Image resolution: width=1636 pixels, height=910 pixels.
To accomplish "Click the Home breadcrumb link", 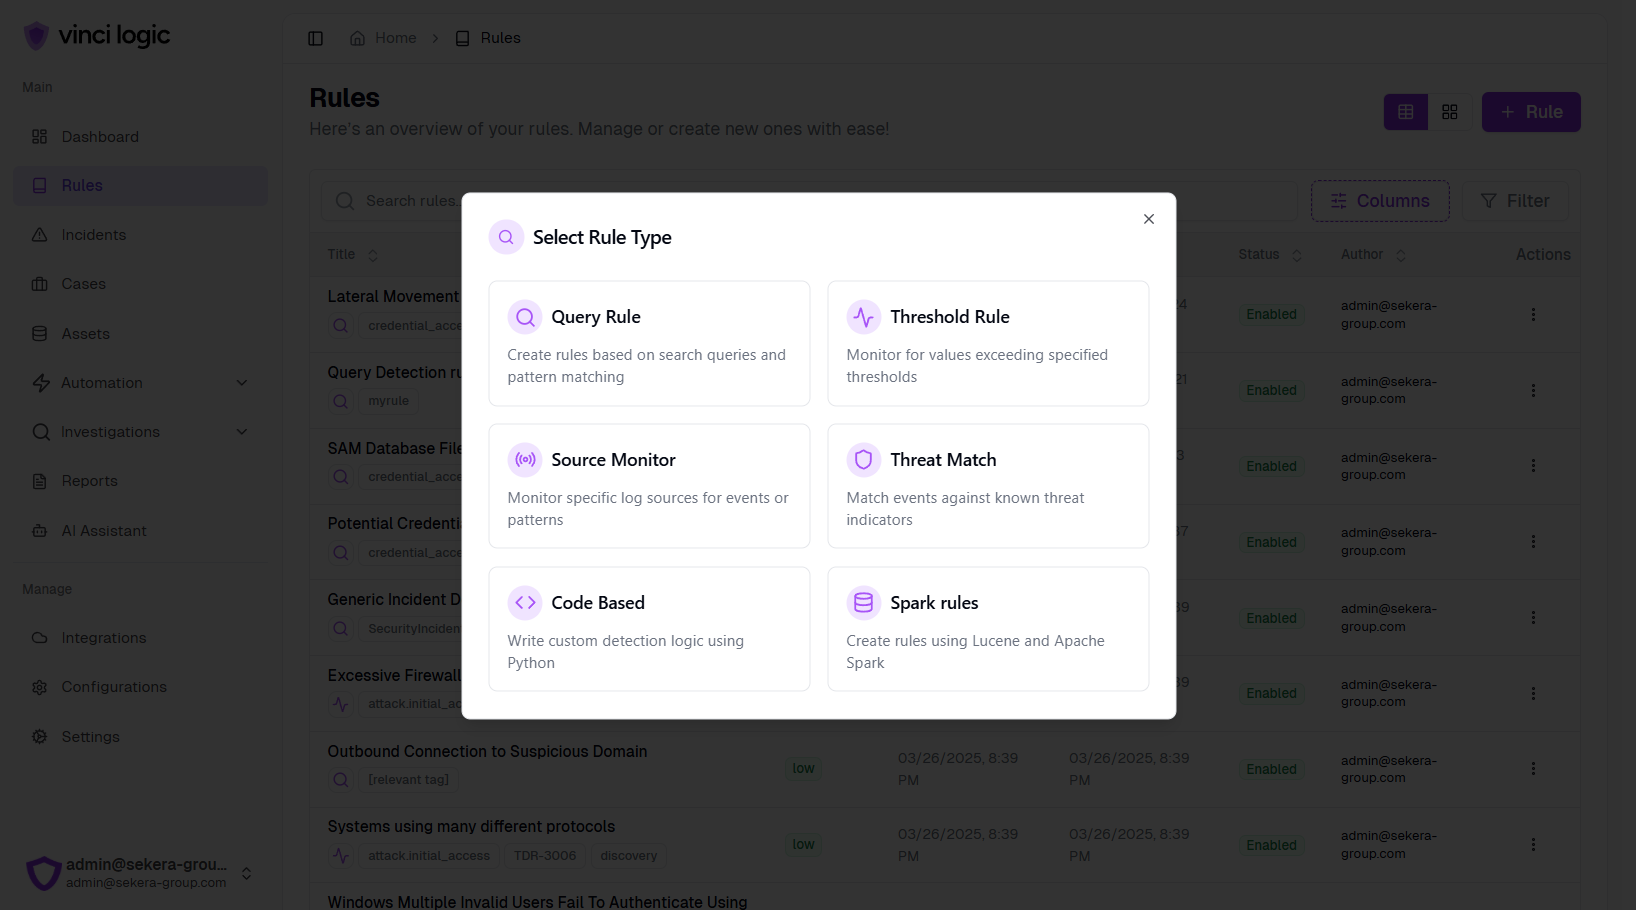I will (x=395, y=38).
